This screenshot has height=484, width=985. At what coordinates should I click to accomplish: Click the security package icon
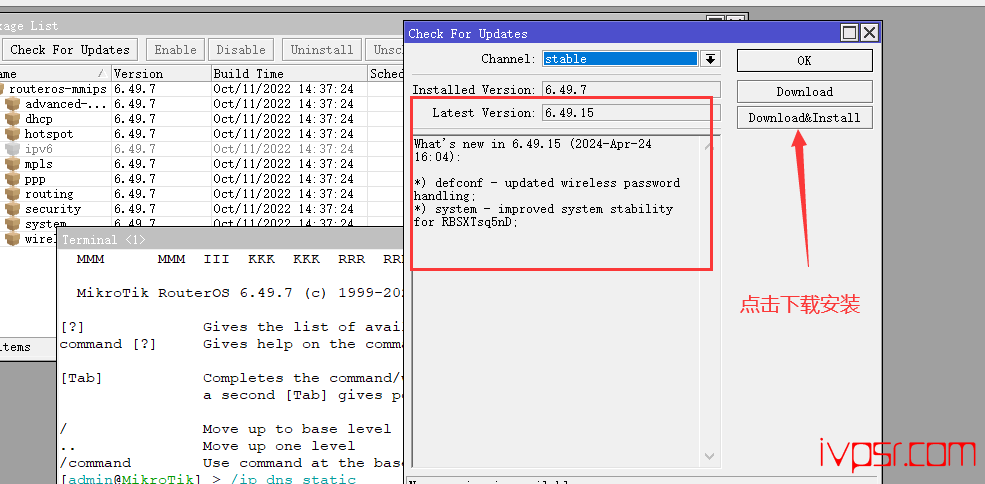point(13,209)
